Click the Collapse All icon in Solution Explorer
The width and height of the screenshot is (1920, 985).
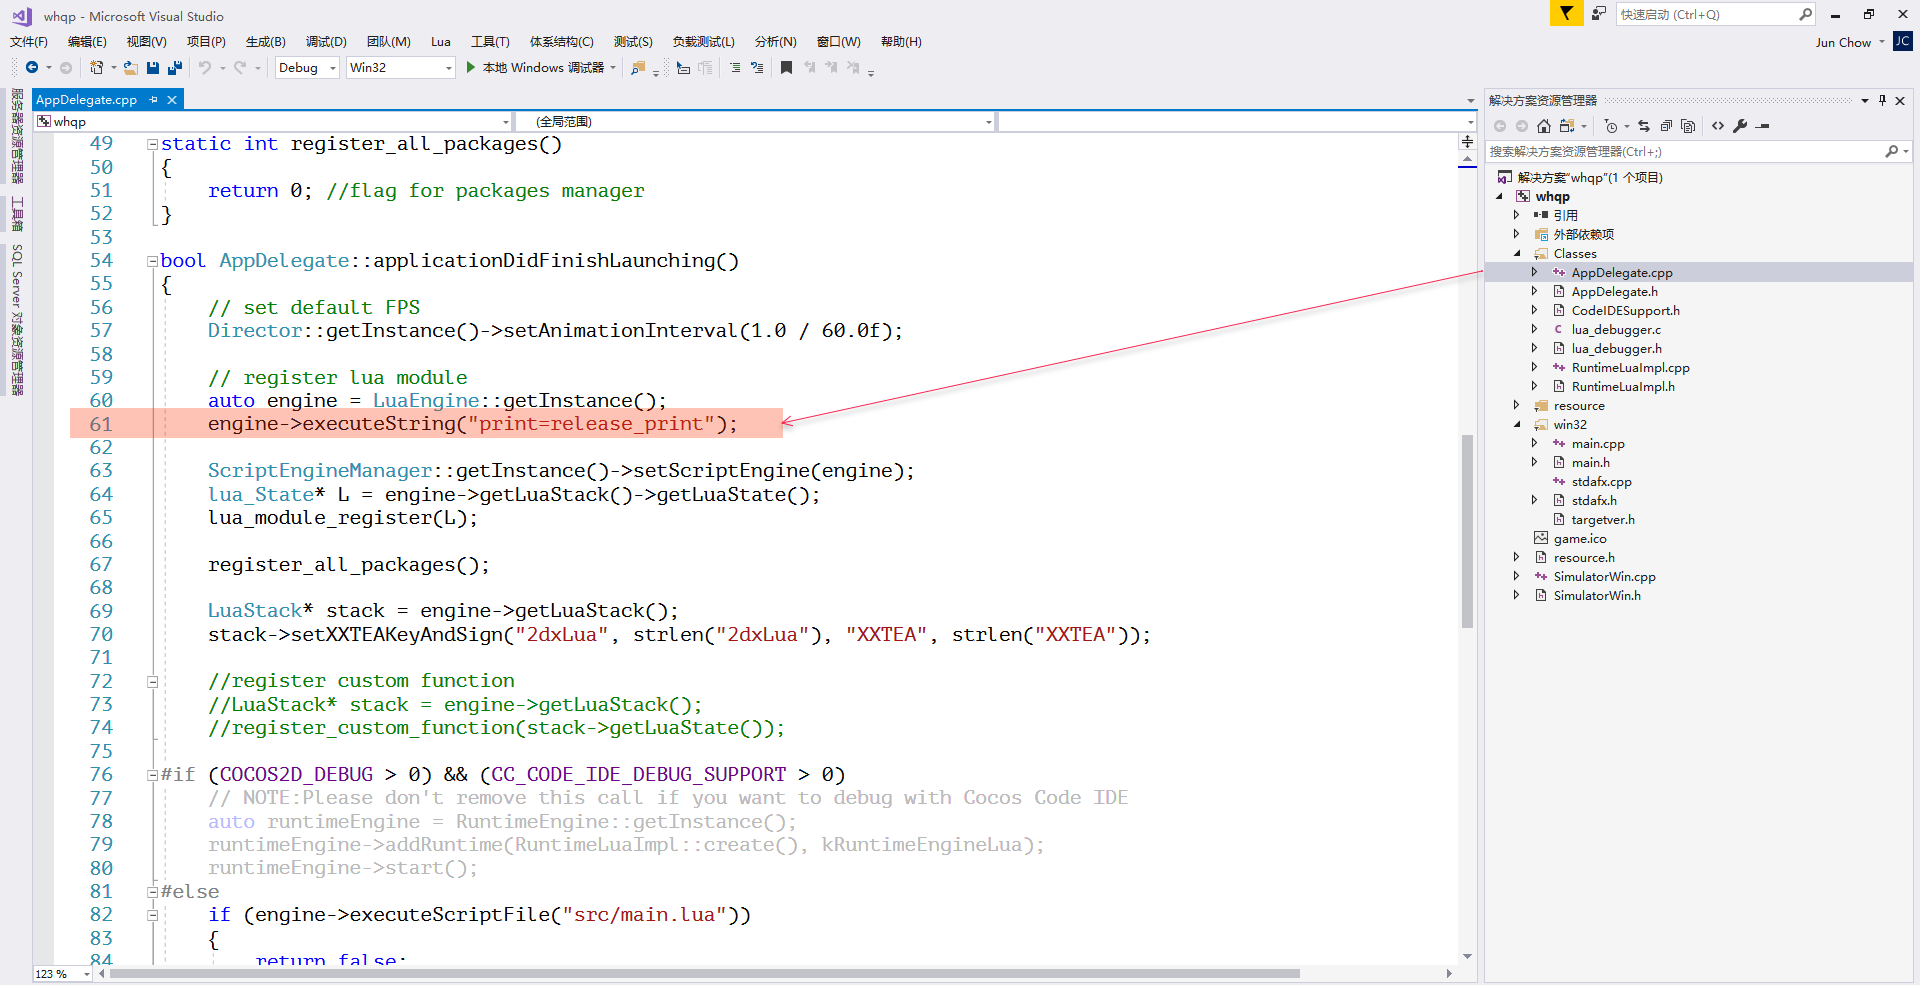pyautogui.click(x=1666, y=126)
